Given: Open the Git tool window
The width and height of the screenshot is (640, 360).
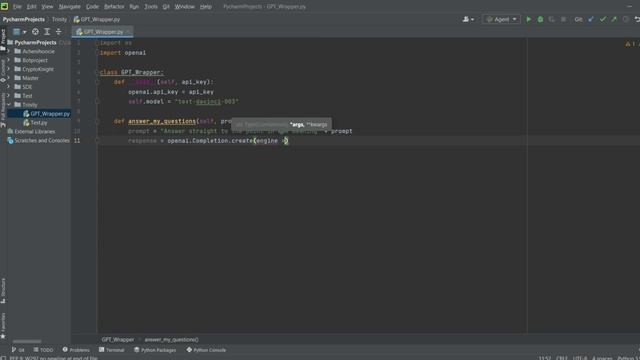Looking at the screenshot, I should [18, 350].
